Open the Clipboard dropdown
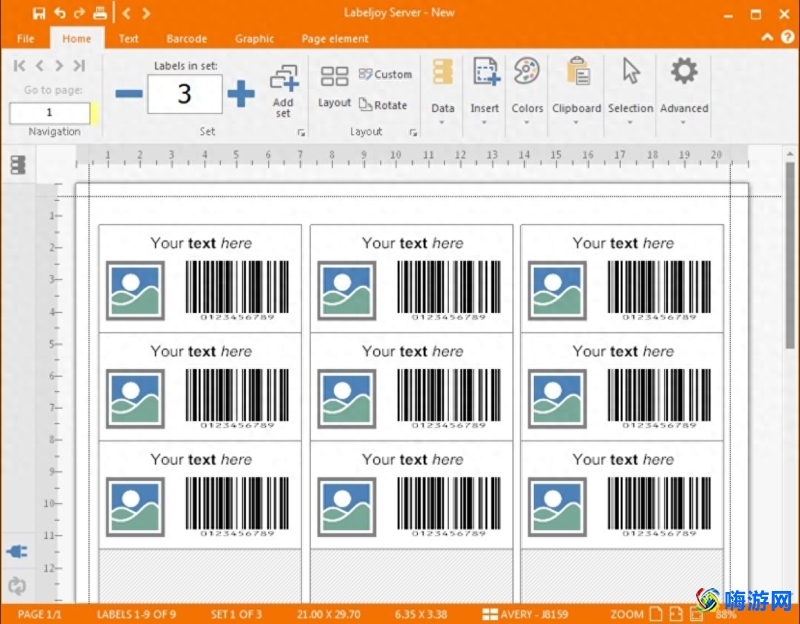The height and width of the screenshot is (624, 800). click(577, 92)
